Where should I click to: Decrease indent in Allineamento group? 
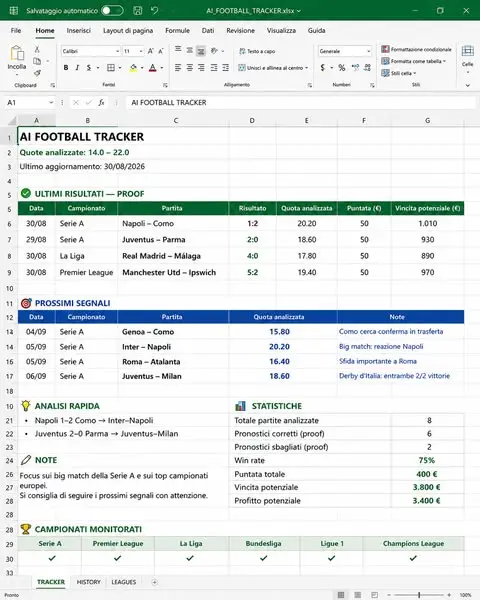(214, 68)
